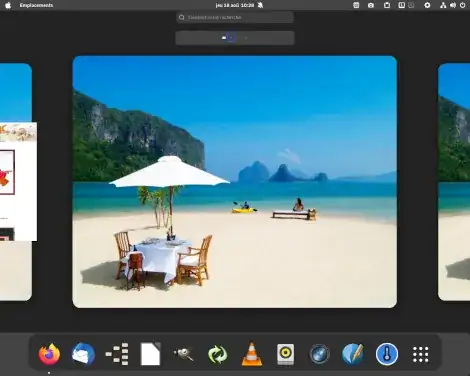
Task: Switch to the right-hand workspace preview
Action: tap(454, 182)
